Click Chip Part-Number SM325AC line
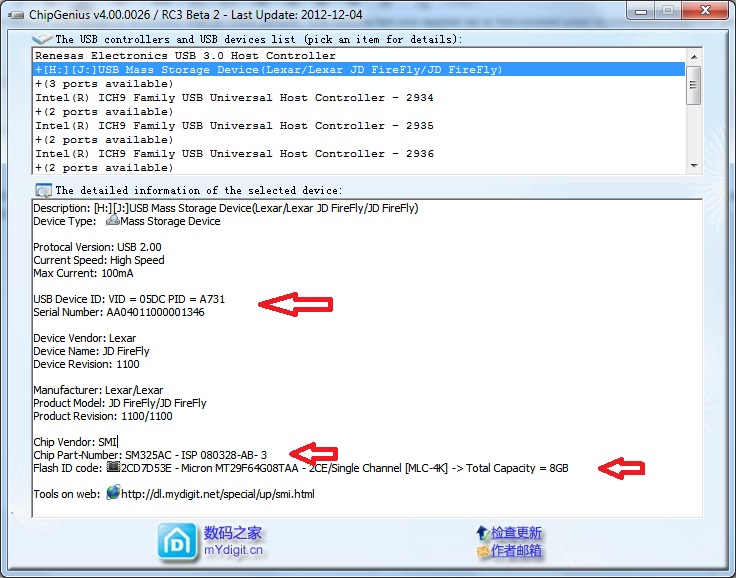 pyautogui.click(x=150, y=455)
